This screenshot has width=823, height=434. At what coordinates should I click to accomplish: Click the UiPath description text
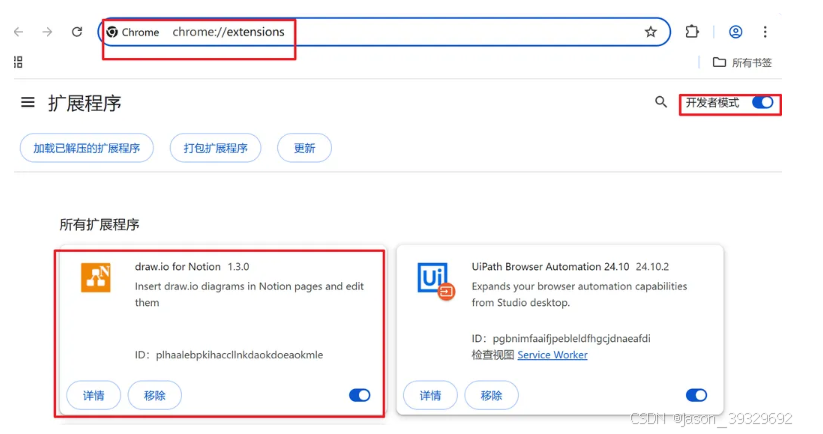coord(579,294)
